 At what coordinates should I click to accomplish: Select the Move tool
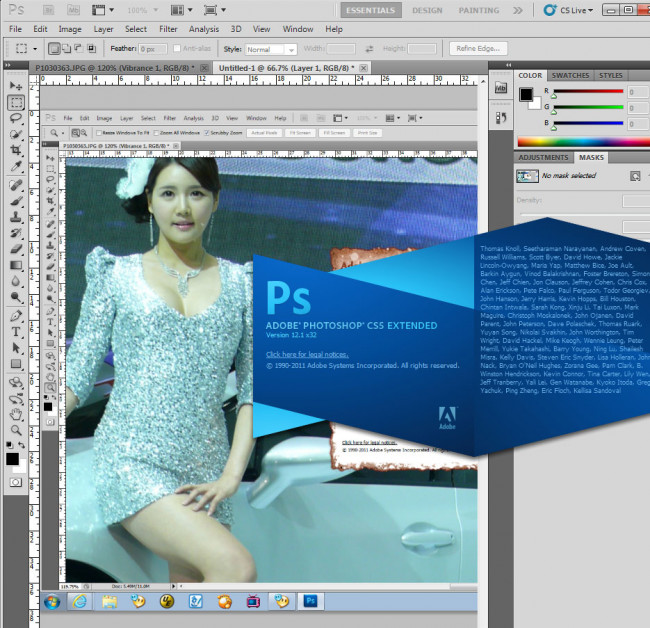click(16, 86)
